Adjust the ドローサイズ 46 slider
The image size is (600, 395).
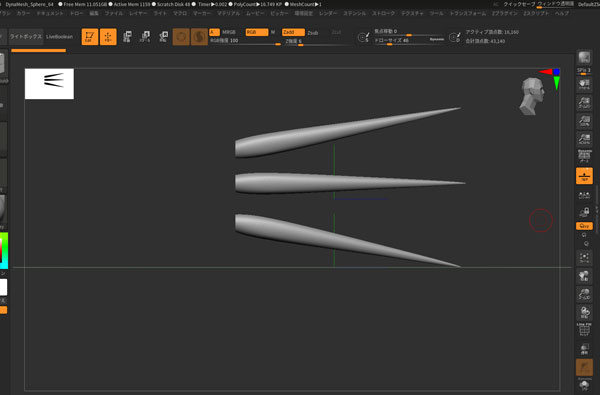coord(401,41)
